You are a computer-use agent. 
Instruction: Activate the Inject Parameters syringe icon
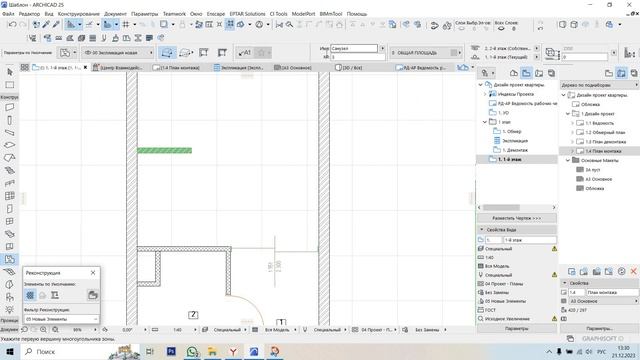click(x=56, y=25)
